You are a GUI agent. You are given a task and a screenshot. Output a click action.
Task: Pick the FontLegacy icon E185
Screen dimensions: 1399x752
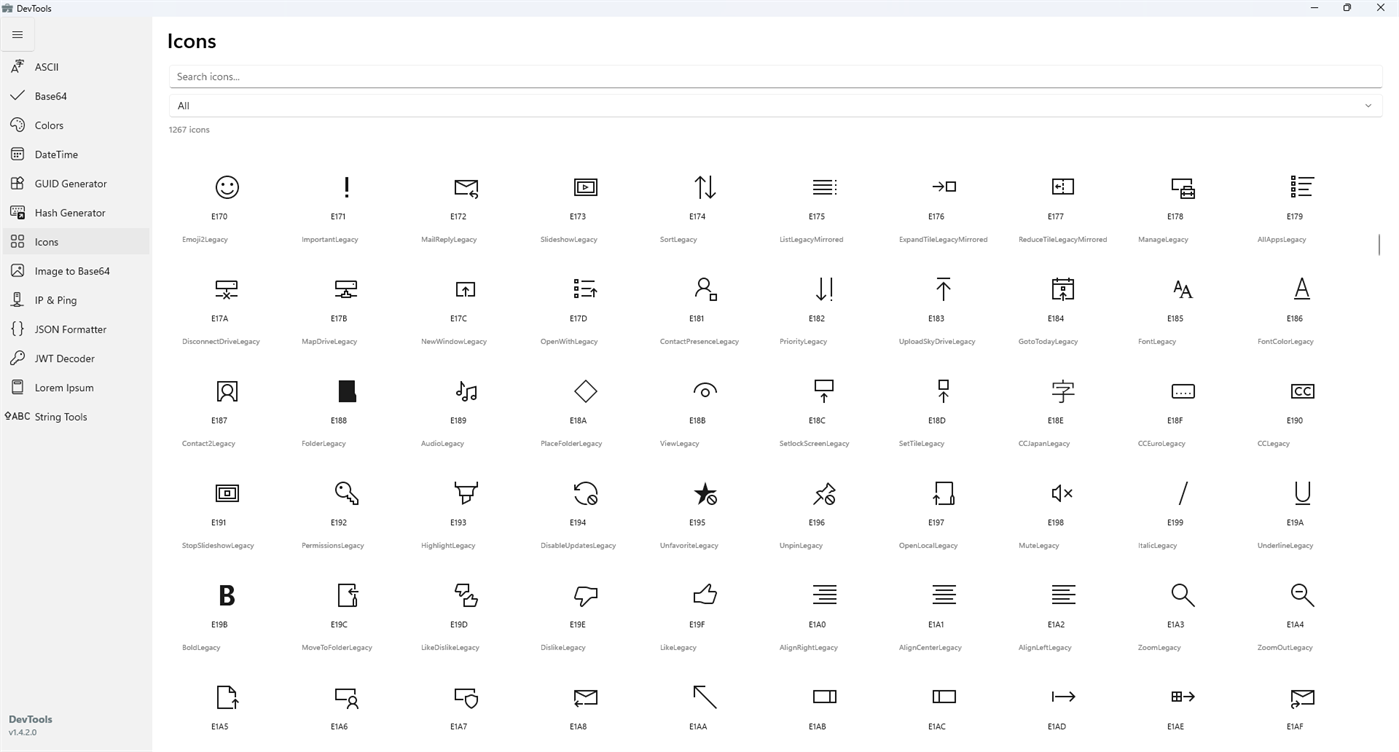[x=1183, y=289]
